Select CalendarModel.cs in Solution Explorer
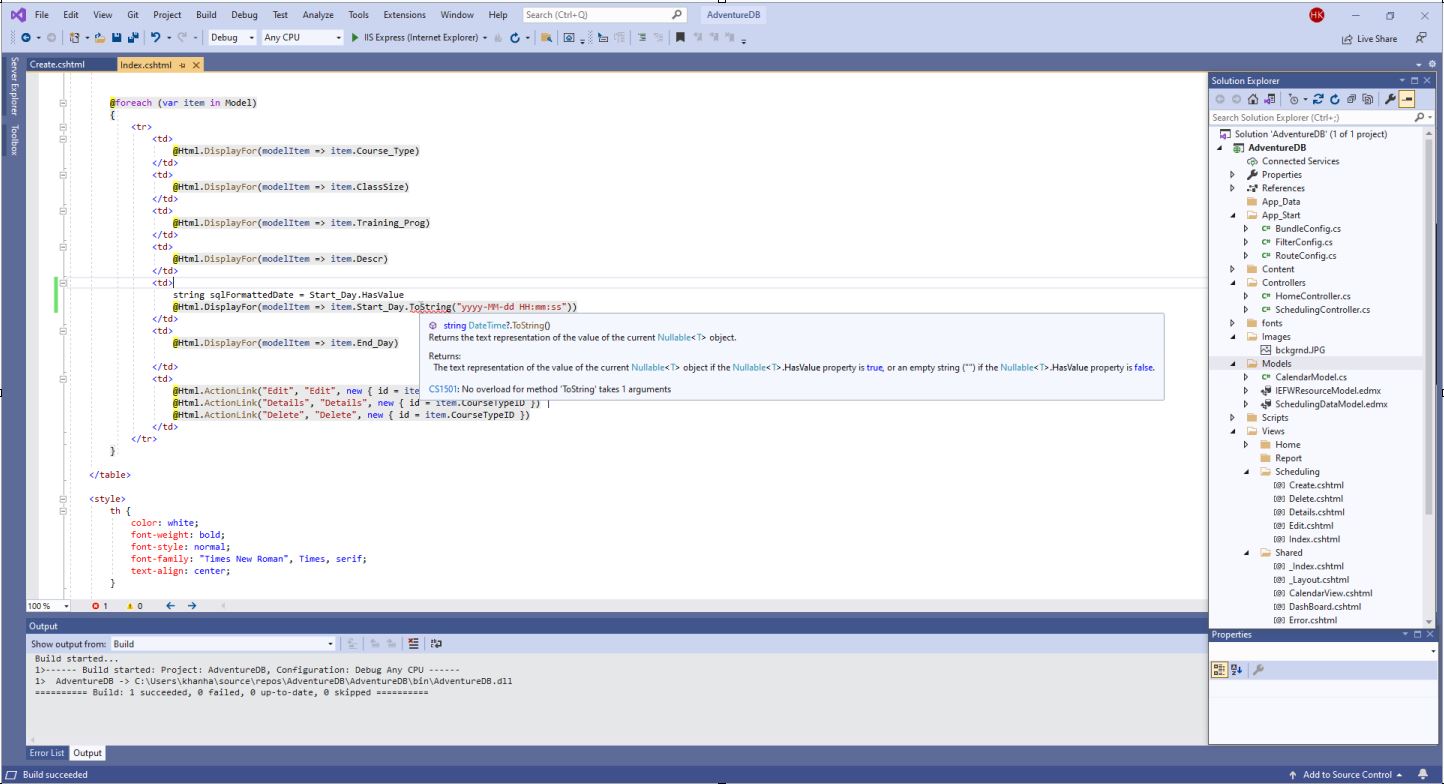Screen dimensions: 1444x784 tap(1311, 377)
